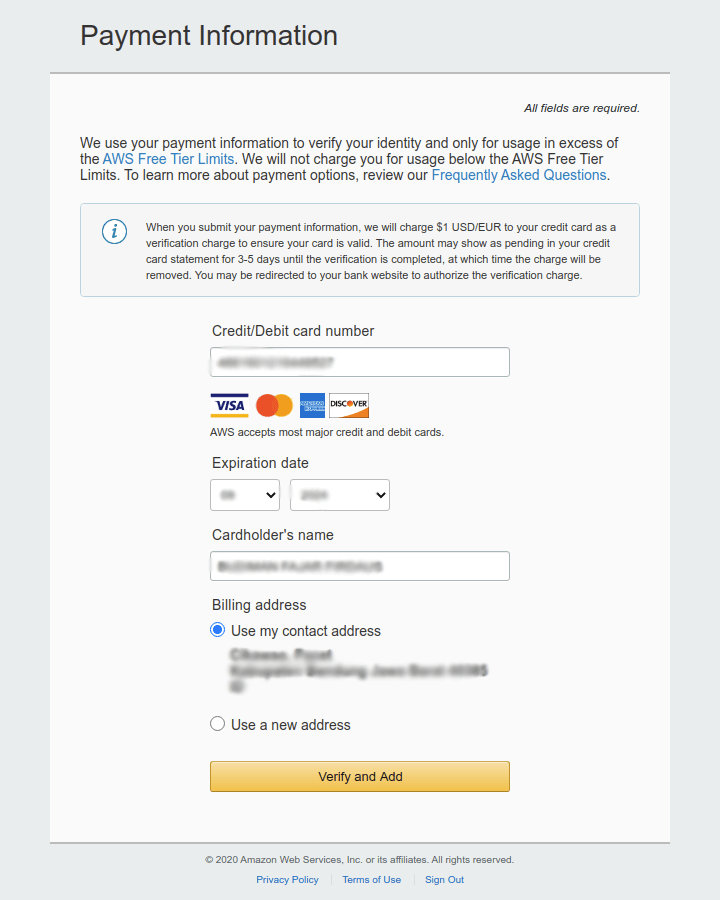Open the expiration year dropdown
The width and height of the screenshot is (720, 900).
click(340, 495)
